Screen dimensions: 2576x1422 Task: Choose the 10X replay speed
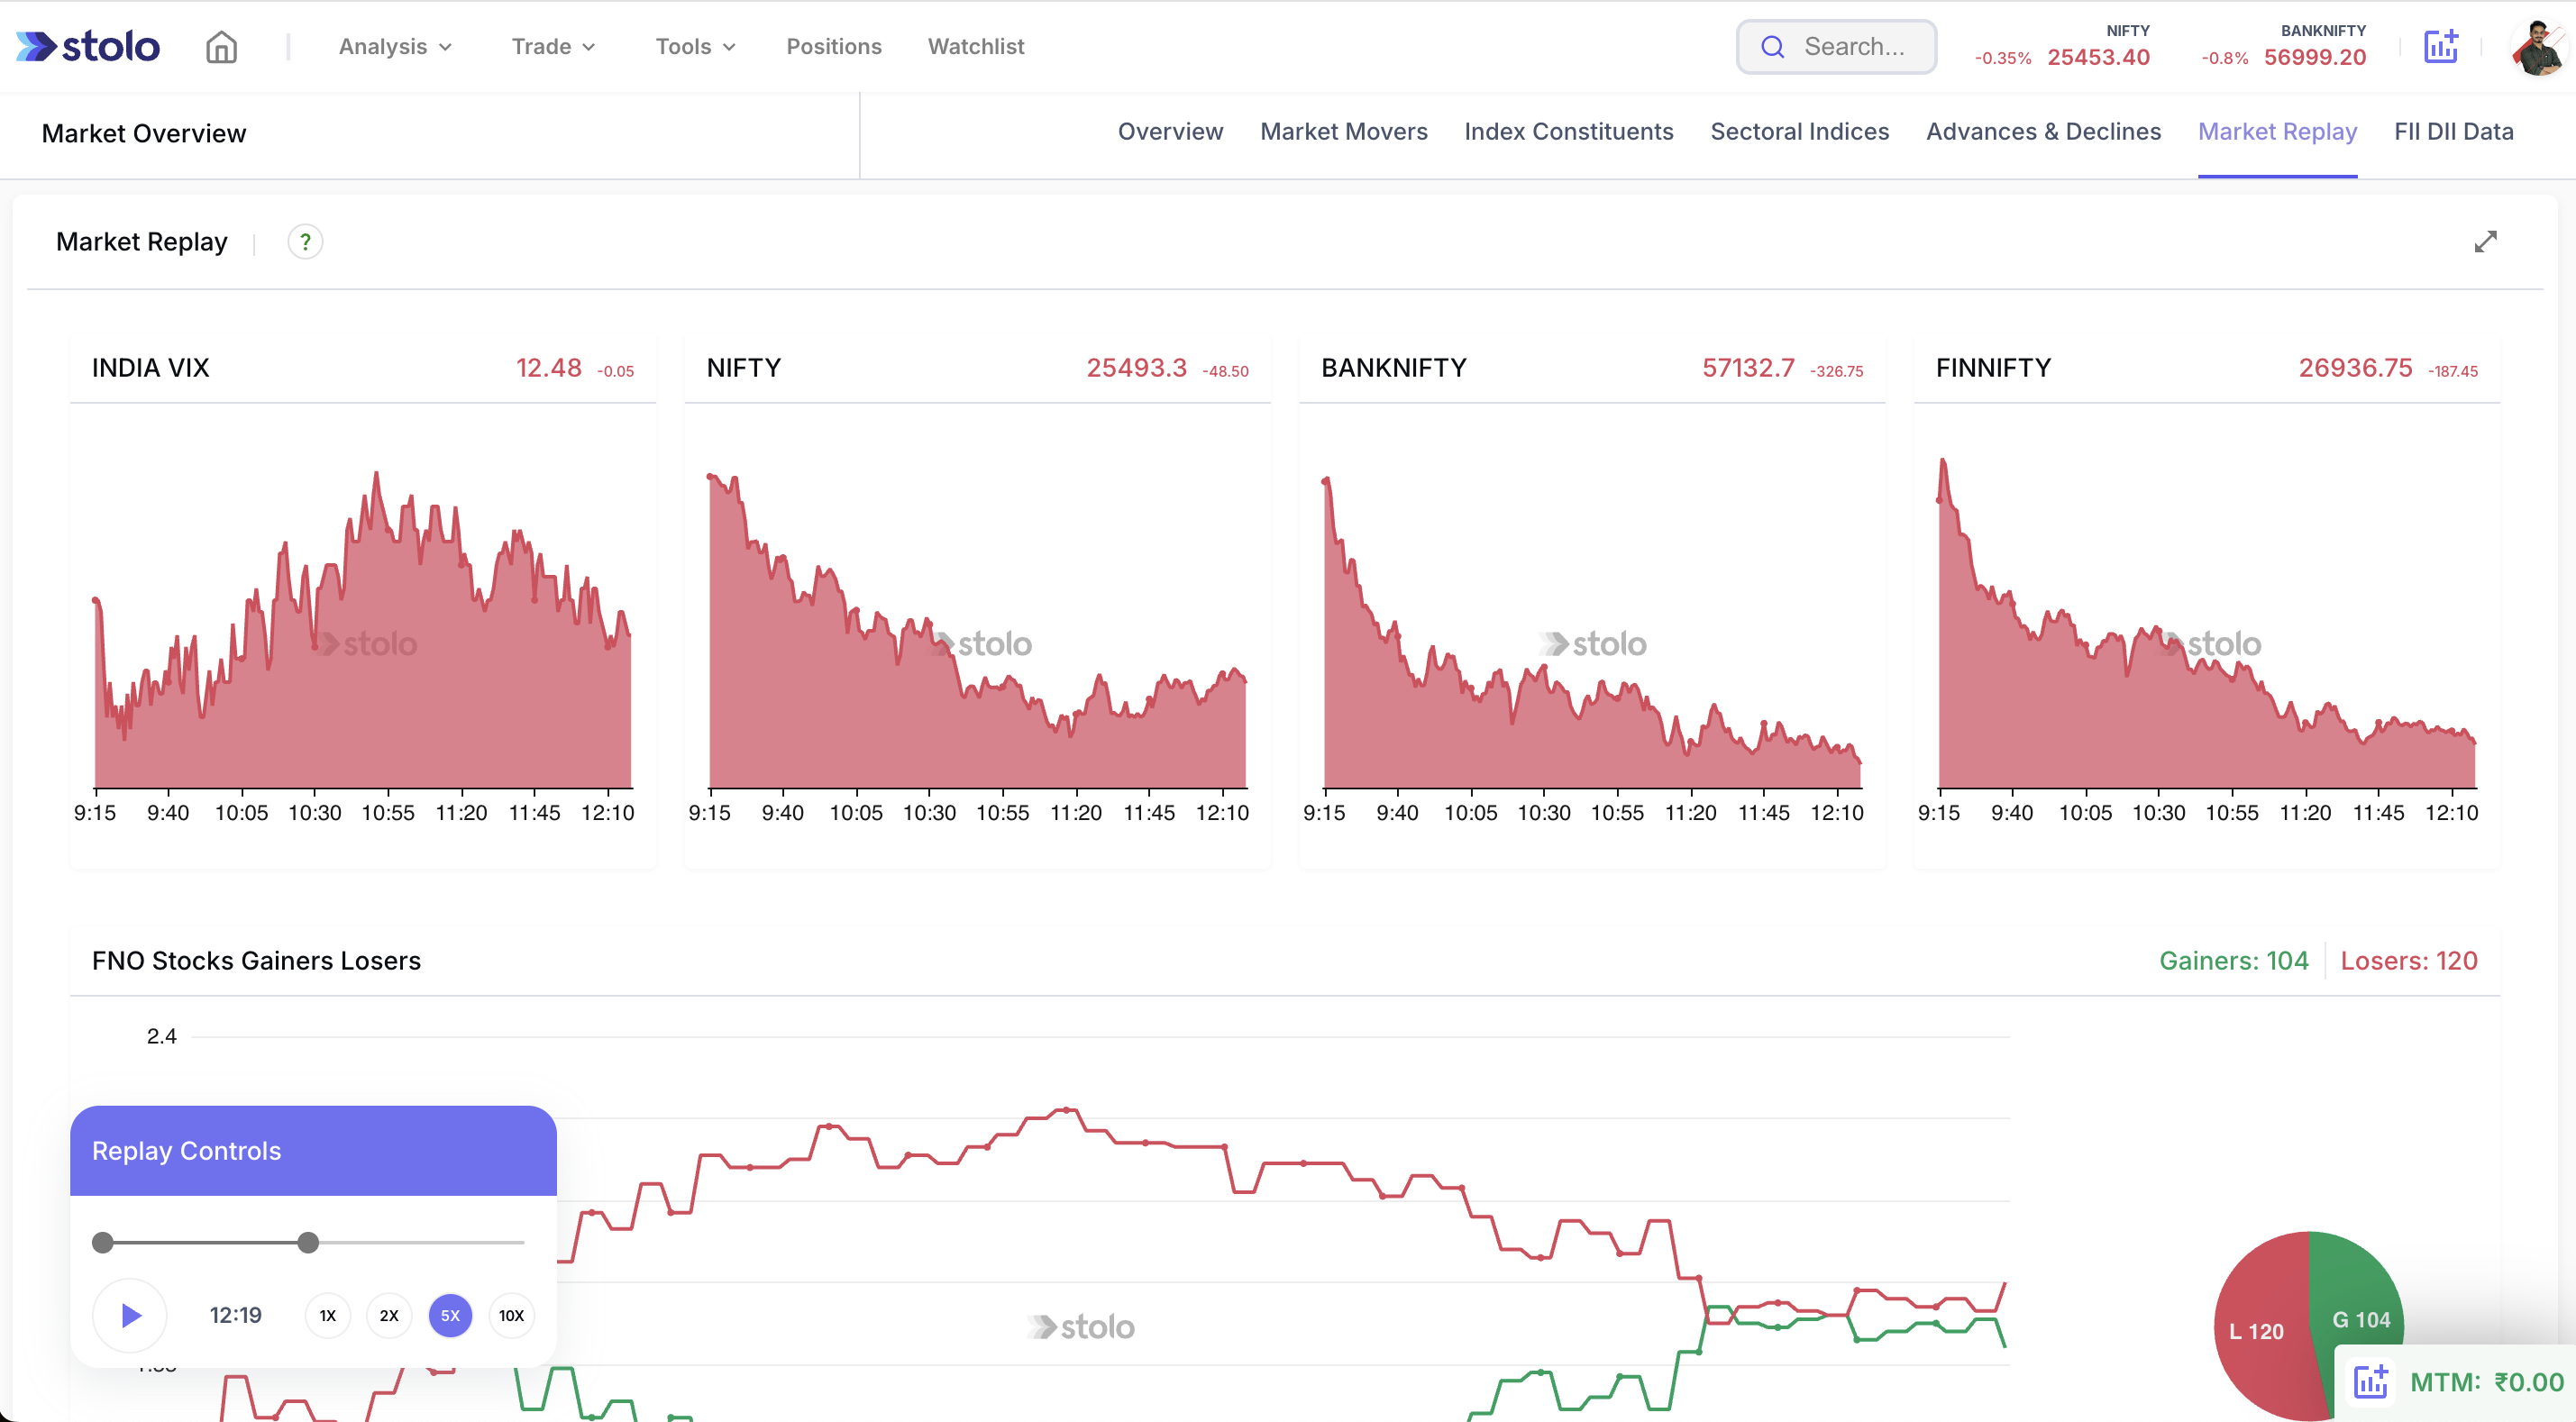pos(511,1315)
